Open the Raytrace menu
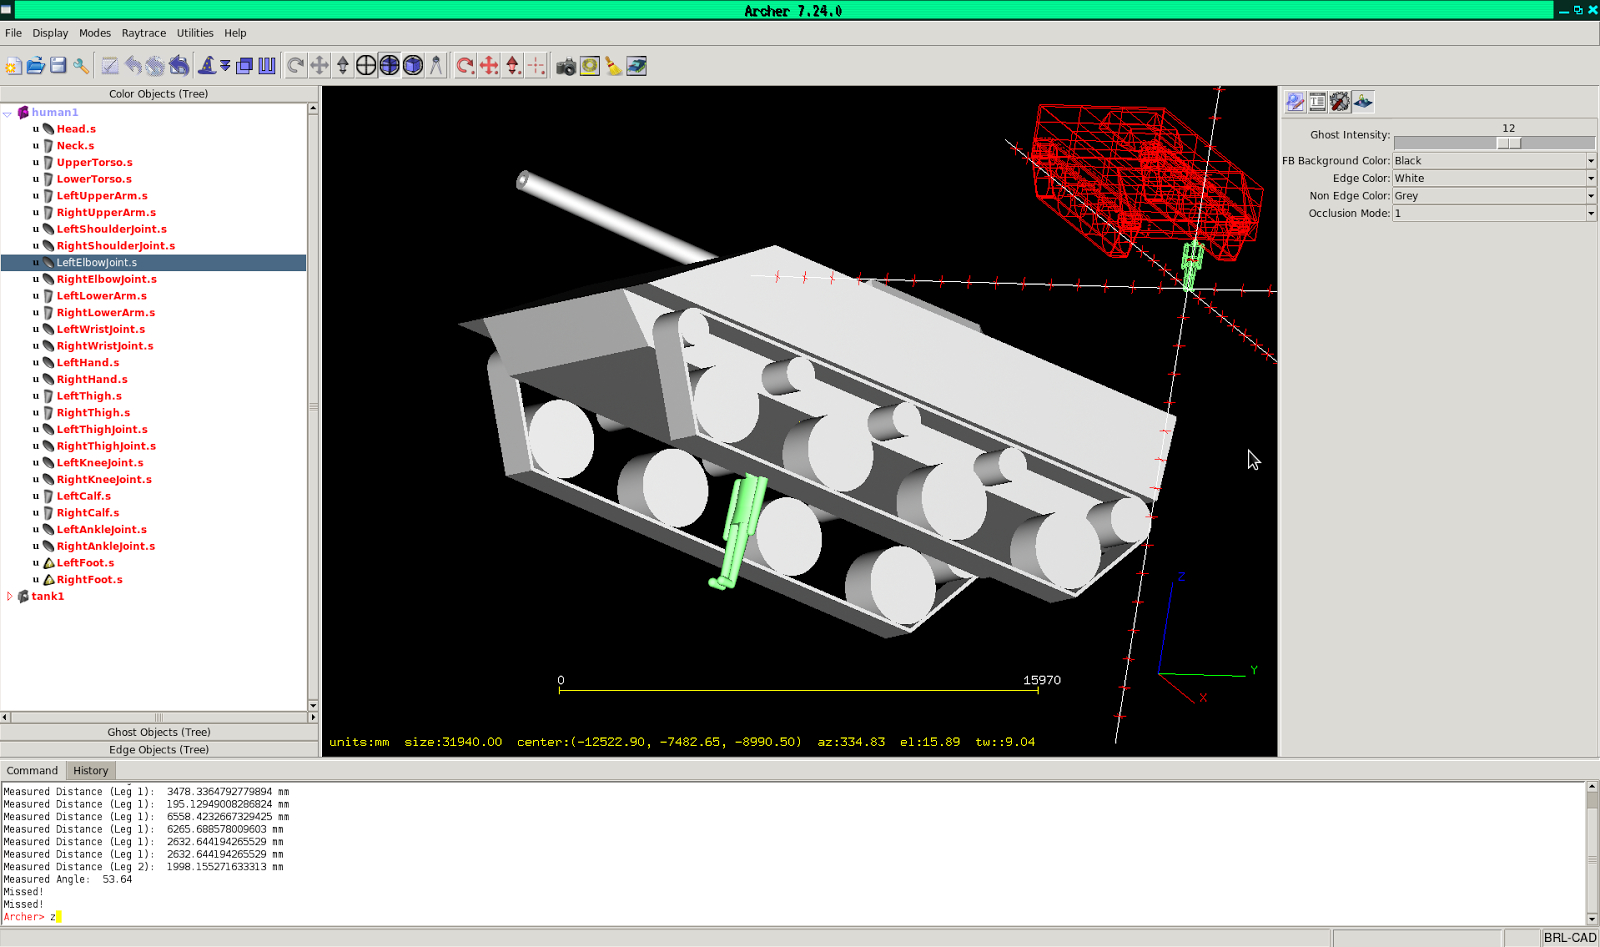Viewport: 1600px width, 947px height. click(x=144, y=33)
